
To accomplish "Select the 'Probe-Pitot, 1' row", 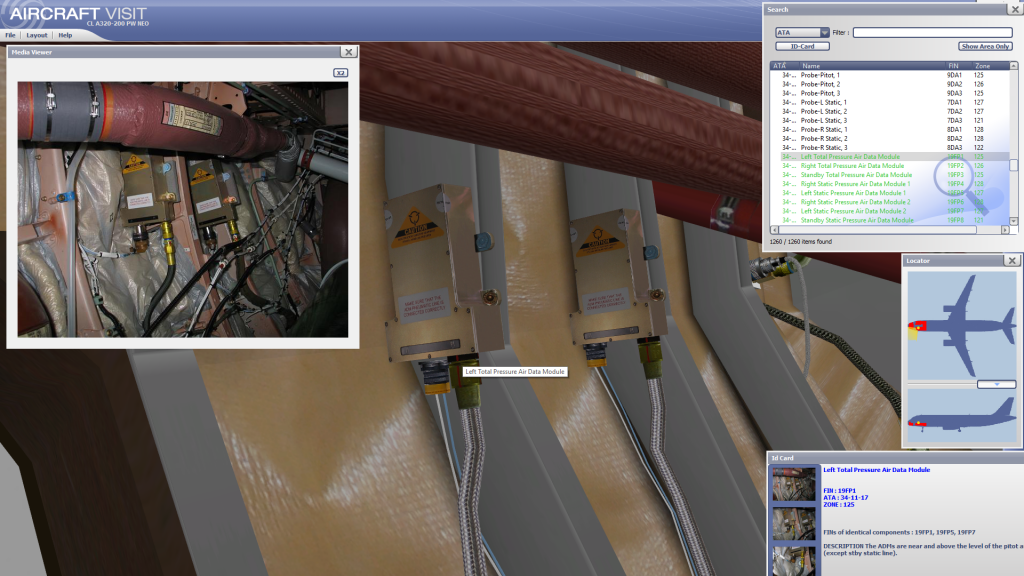I will (x=890, y=75).
